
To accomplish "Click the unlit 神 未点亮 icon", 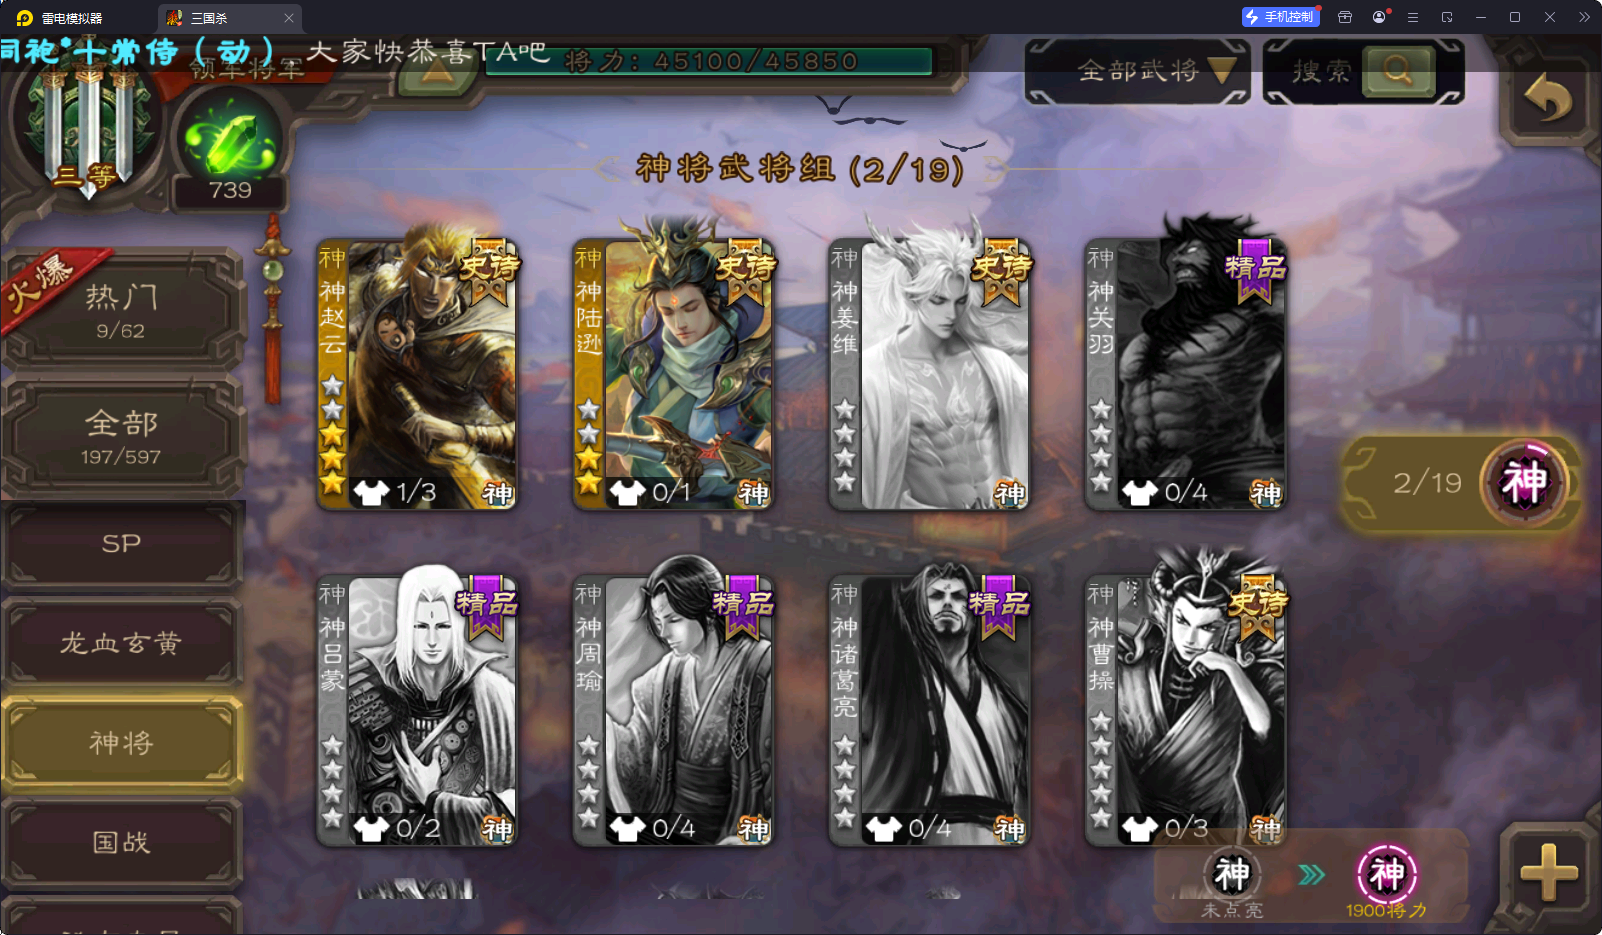I will [x=1232, y=875].
